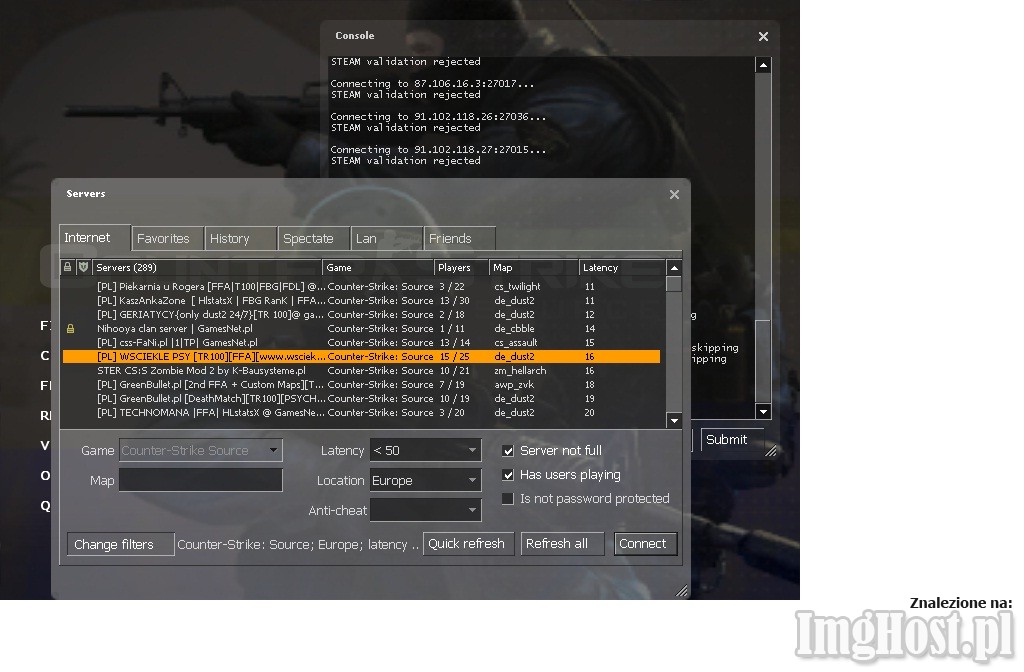
Task: Uncheck Server not full checkbox
Action: pyautogui.click(x=508, y=451)
